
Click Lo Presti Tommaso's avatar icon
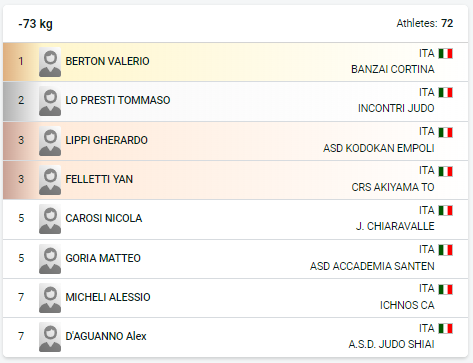[50, 101]
